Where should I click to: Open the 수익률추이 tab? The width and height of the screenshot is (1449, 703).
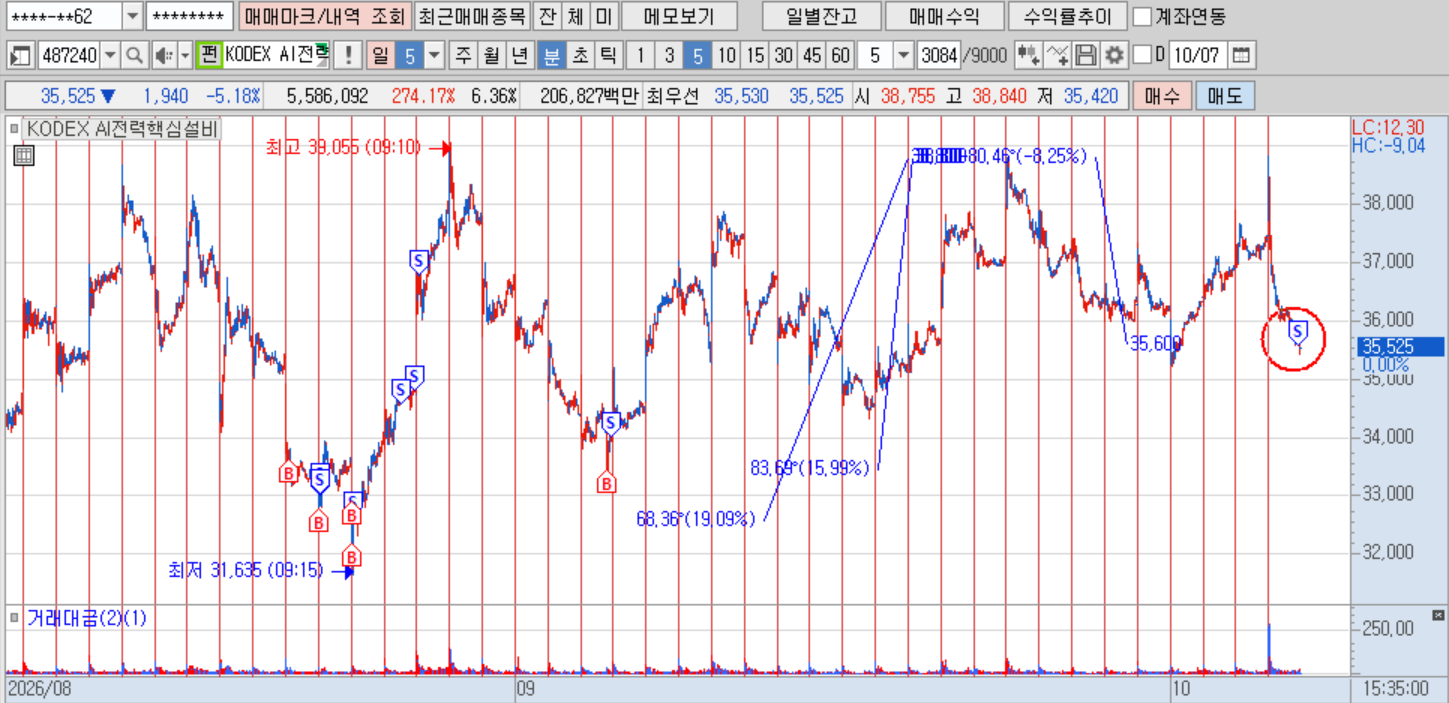1067,16
